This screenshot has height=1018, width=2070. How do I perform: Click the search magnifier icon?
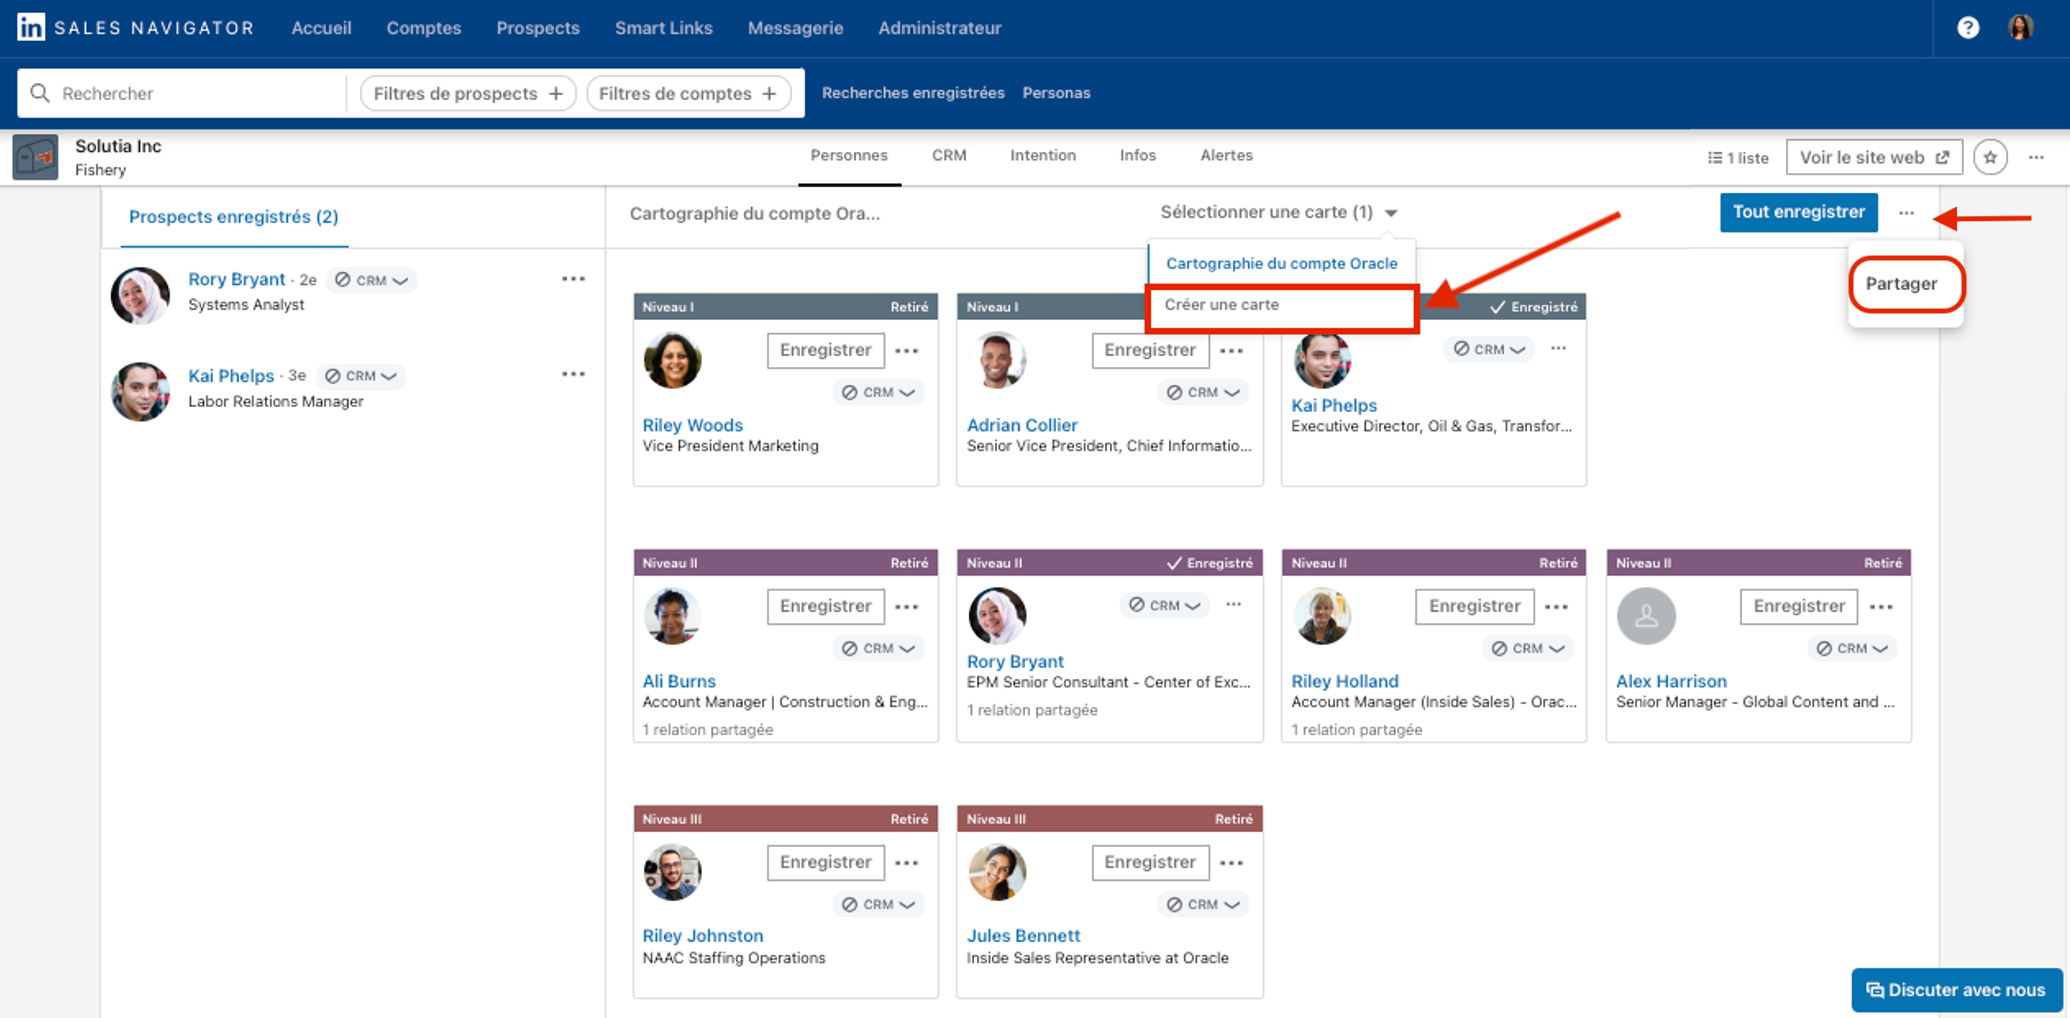[40, 93]
